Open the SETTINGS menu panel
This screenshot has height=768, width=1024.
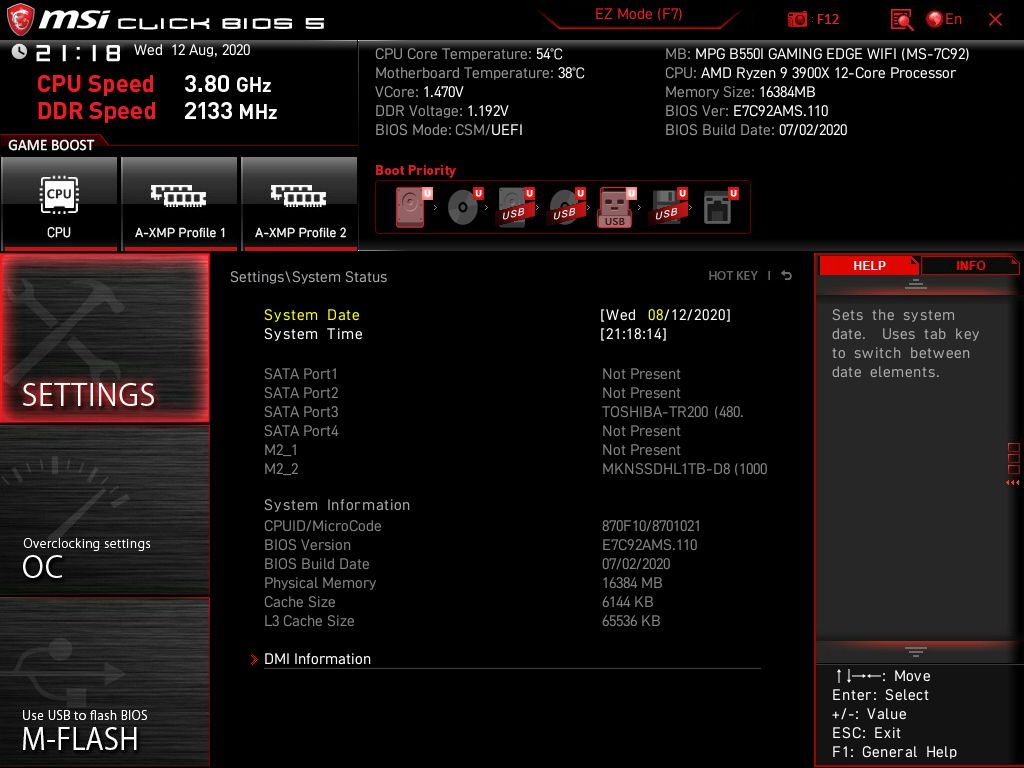(x=104, y=338)
